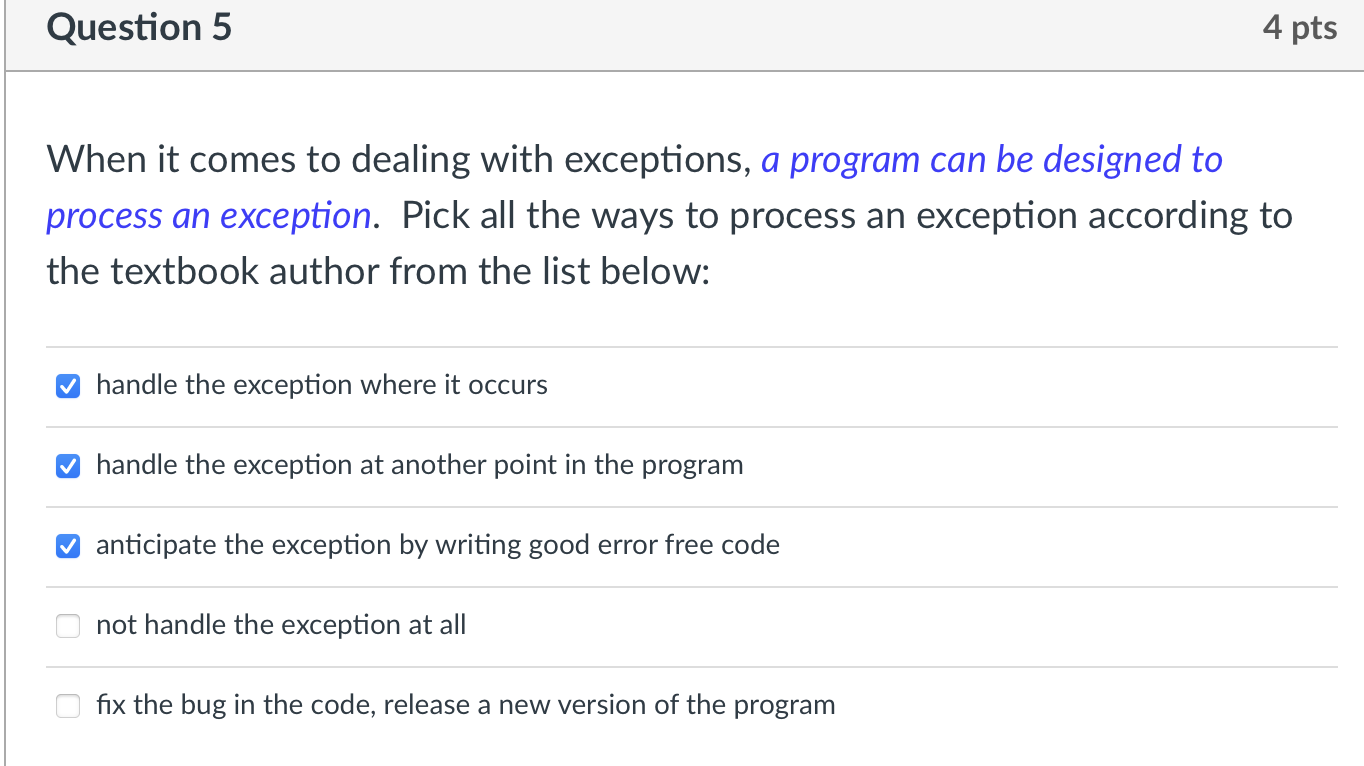This screenshot has width=1364, height=766.
Task: Click the 'Question 5' heading
Action: click(x=139, y=28)
